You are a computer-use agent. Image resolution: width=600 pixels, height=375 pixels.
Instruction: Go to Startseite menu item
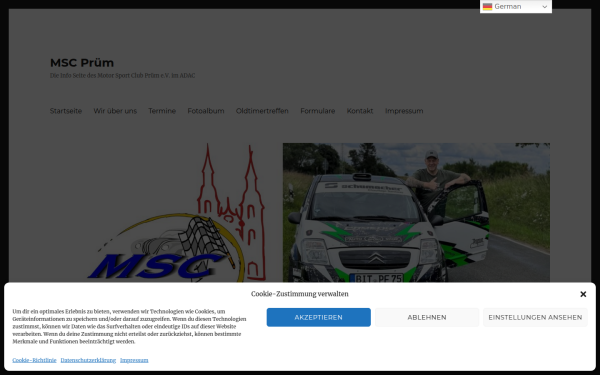pos(66,111)
